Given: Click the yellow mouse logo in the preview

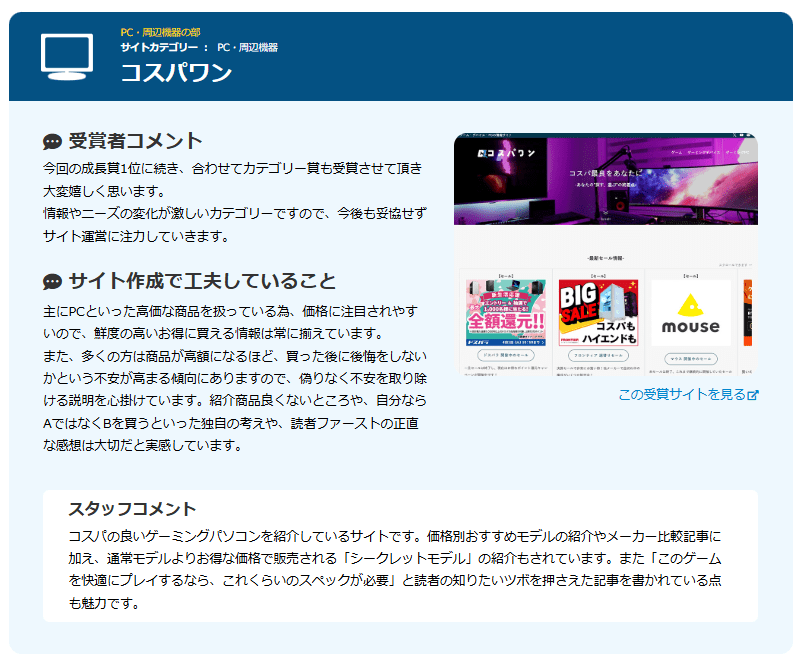Looking at the screenshot, I should [x=690, y=312].
